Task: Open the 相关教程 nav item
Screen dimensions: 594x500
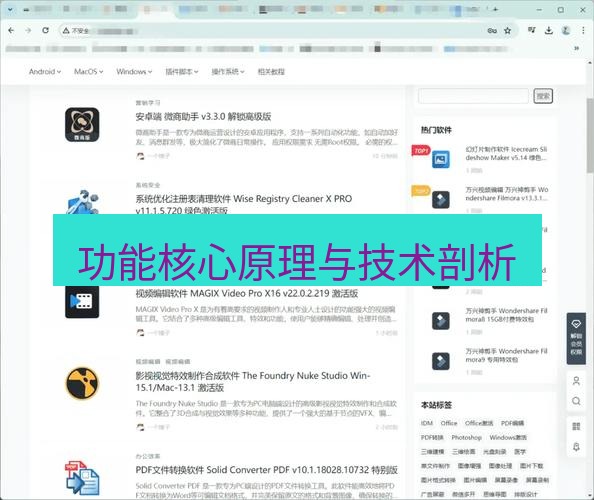Action: click(x=271, y=72)
